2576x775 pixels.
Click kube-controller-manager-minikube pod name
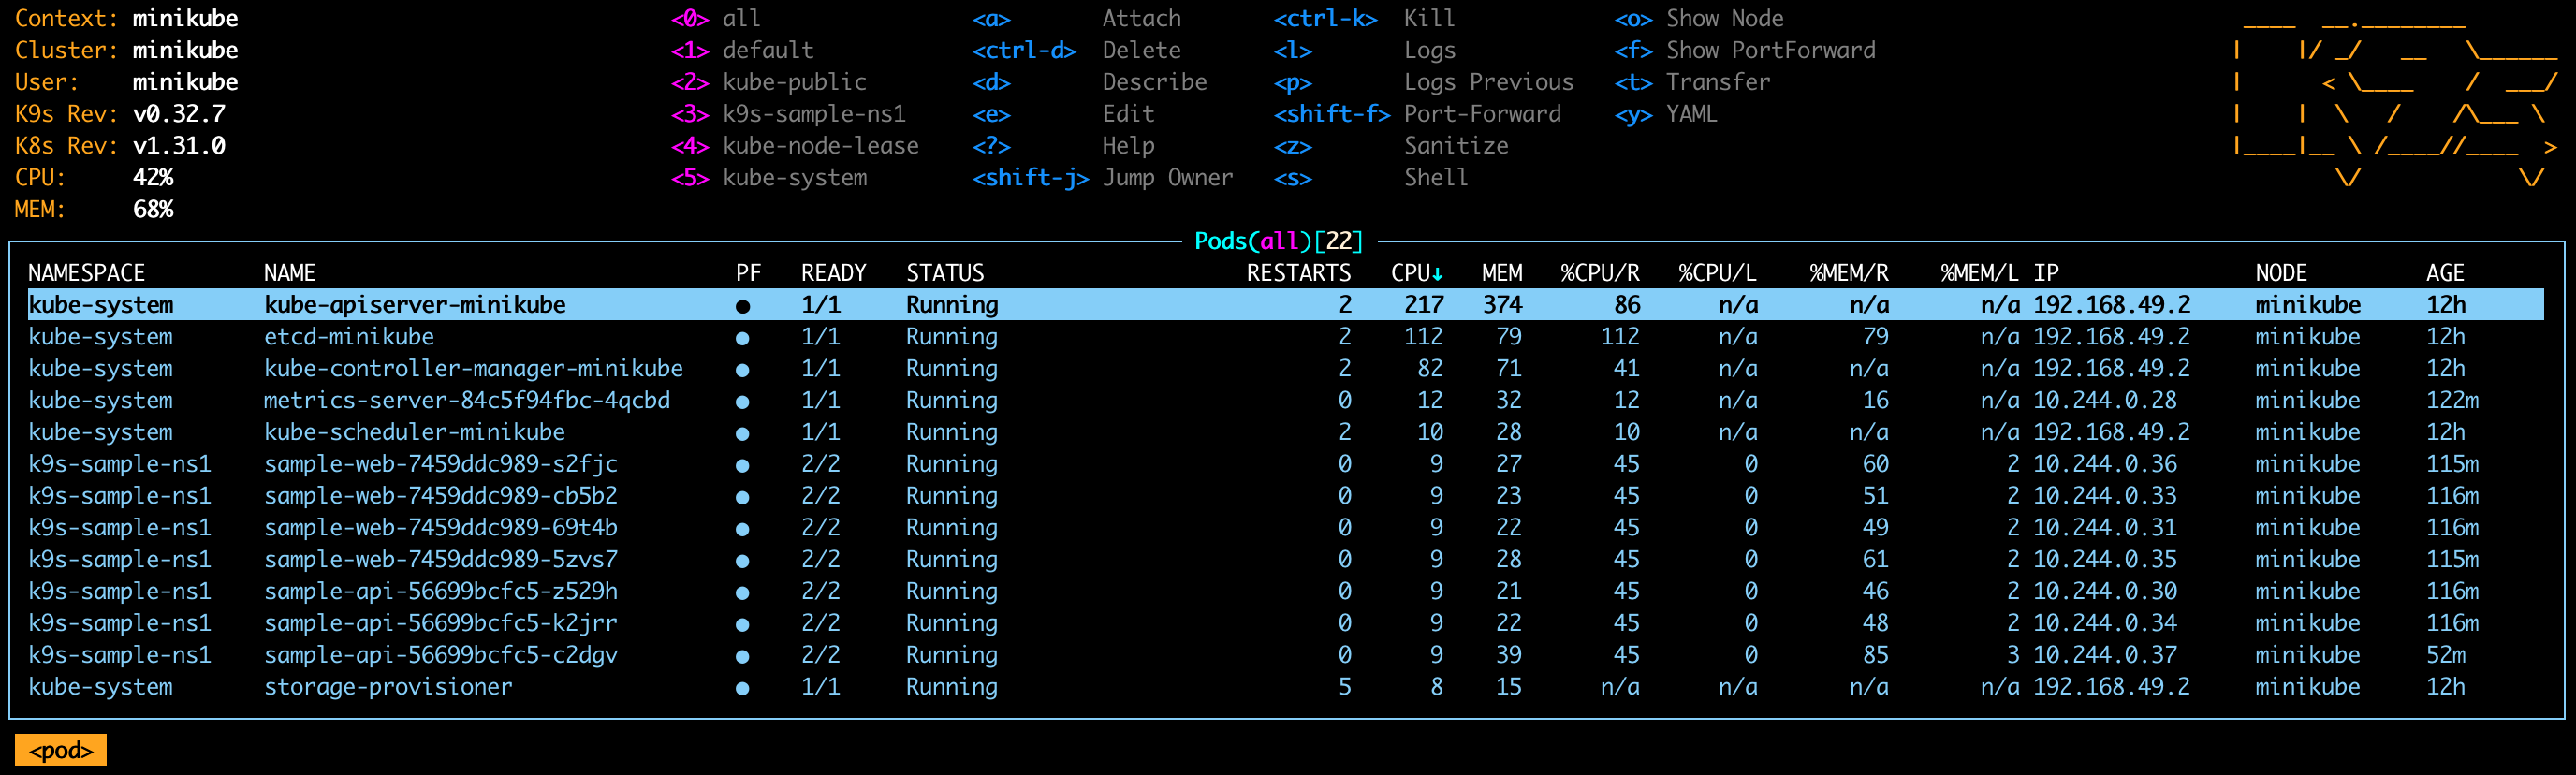tap(473, 369)
